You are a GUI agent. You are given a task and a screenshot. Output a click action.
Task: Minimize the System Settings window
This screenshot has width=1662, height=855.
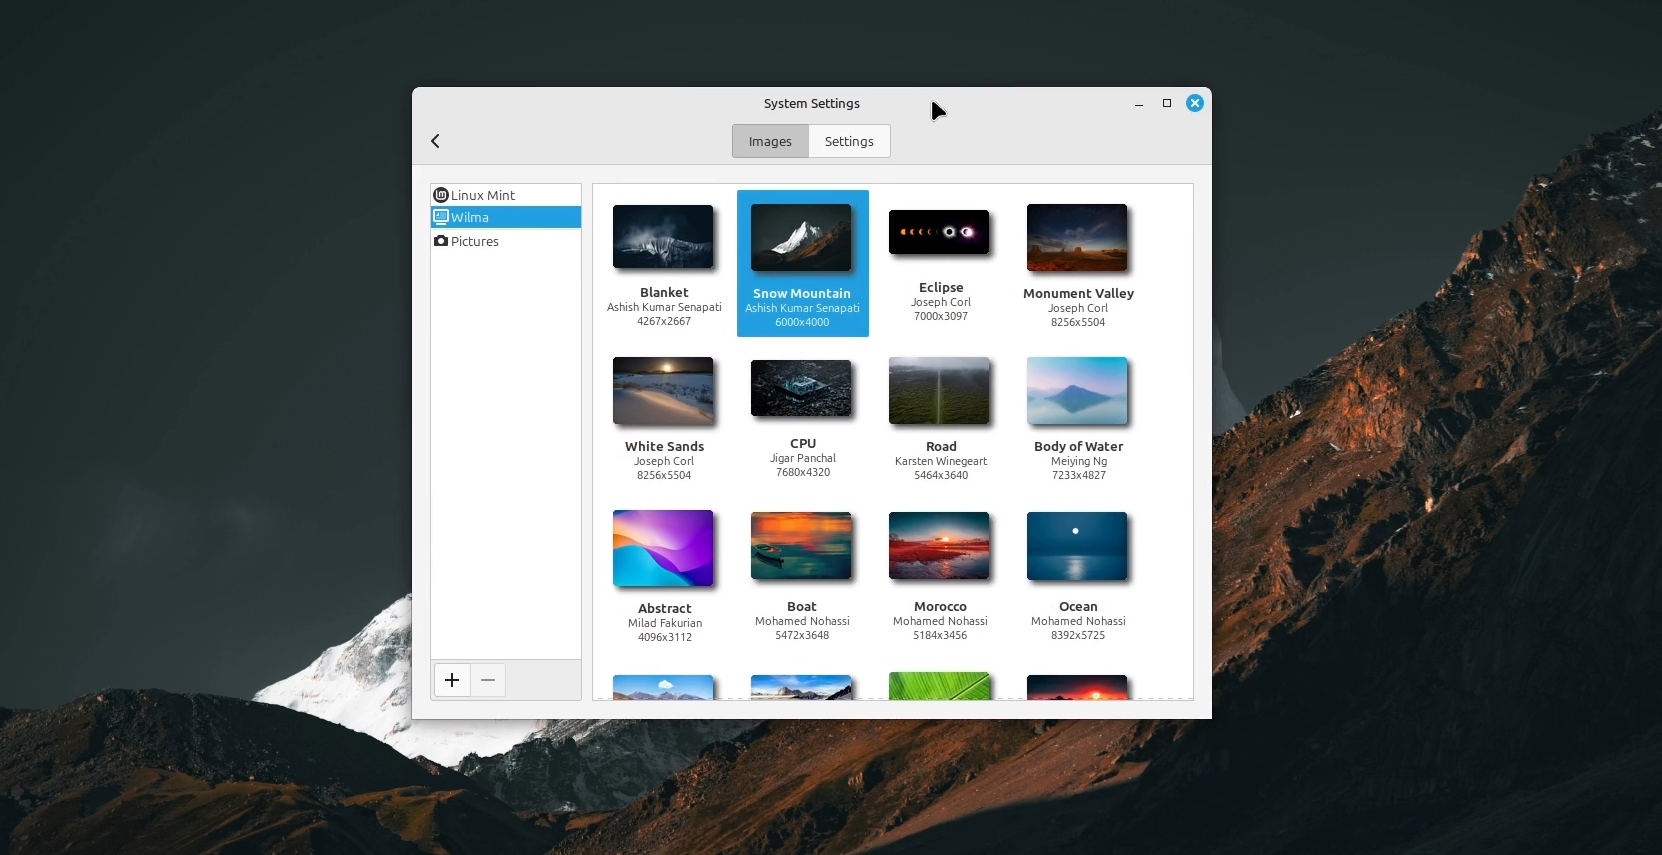tap(1139, 104)
